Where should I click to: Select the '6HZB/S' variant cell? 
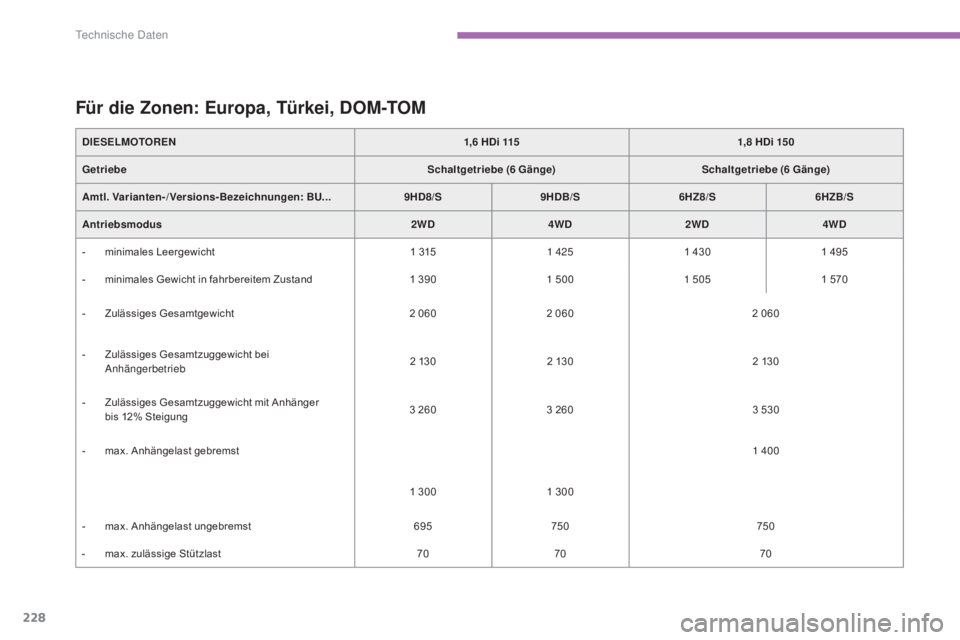(834, 197)
